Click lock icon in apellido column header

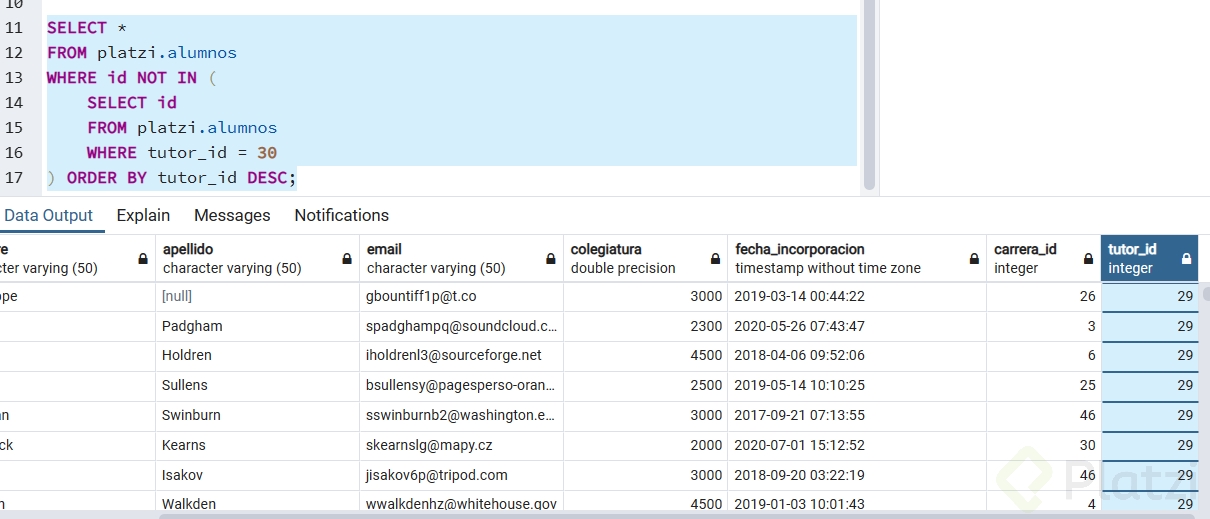pos(347,259)
